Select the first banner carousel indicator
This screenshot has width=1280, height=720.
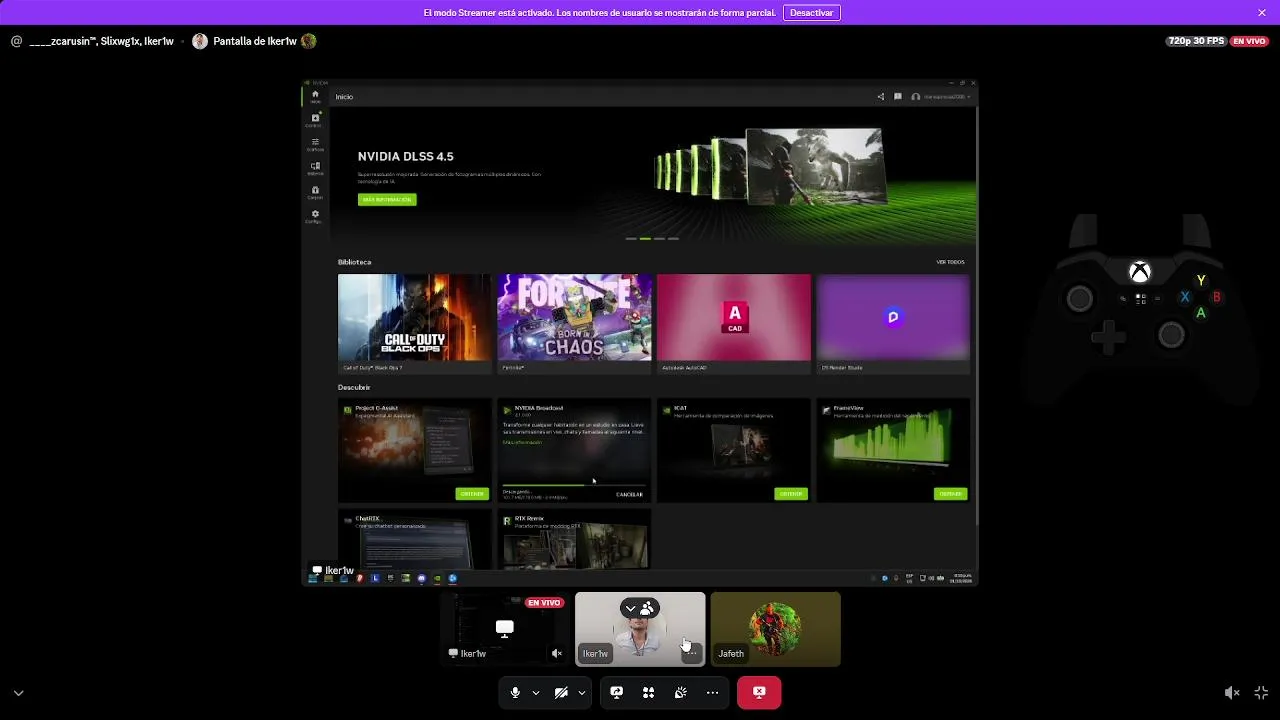[x=631, y=239]
